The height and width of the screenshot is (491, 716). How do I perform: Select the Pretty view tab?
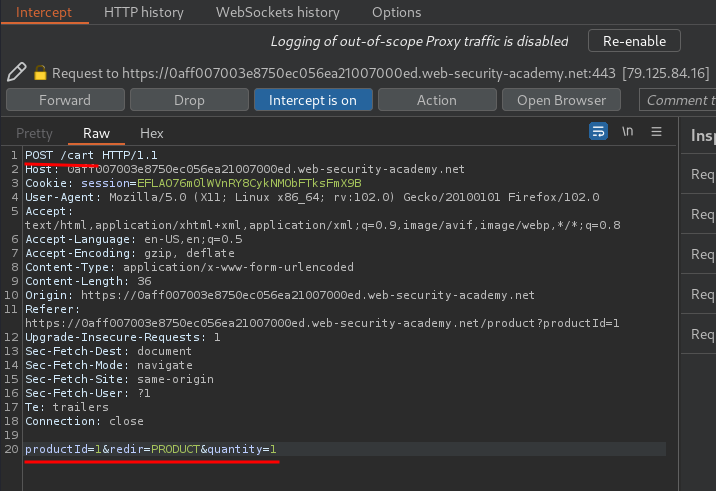coord(34,133)
